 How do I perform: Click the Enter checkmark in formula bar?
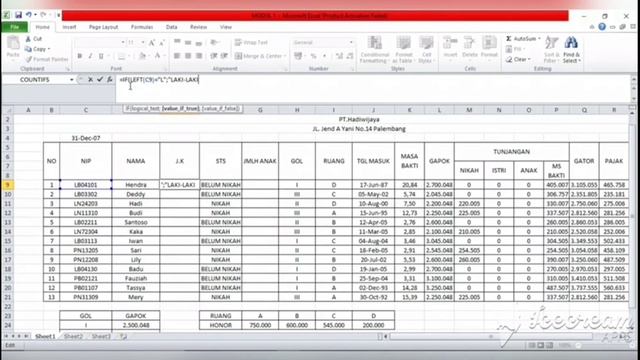click(x=100, y=80)
